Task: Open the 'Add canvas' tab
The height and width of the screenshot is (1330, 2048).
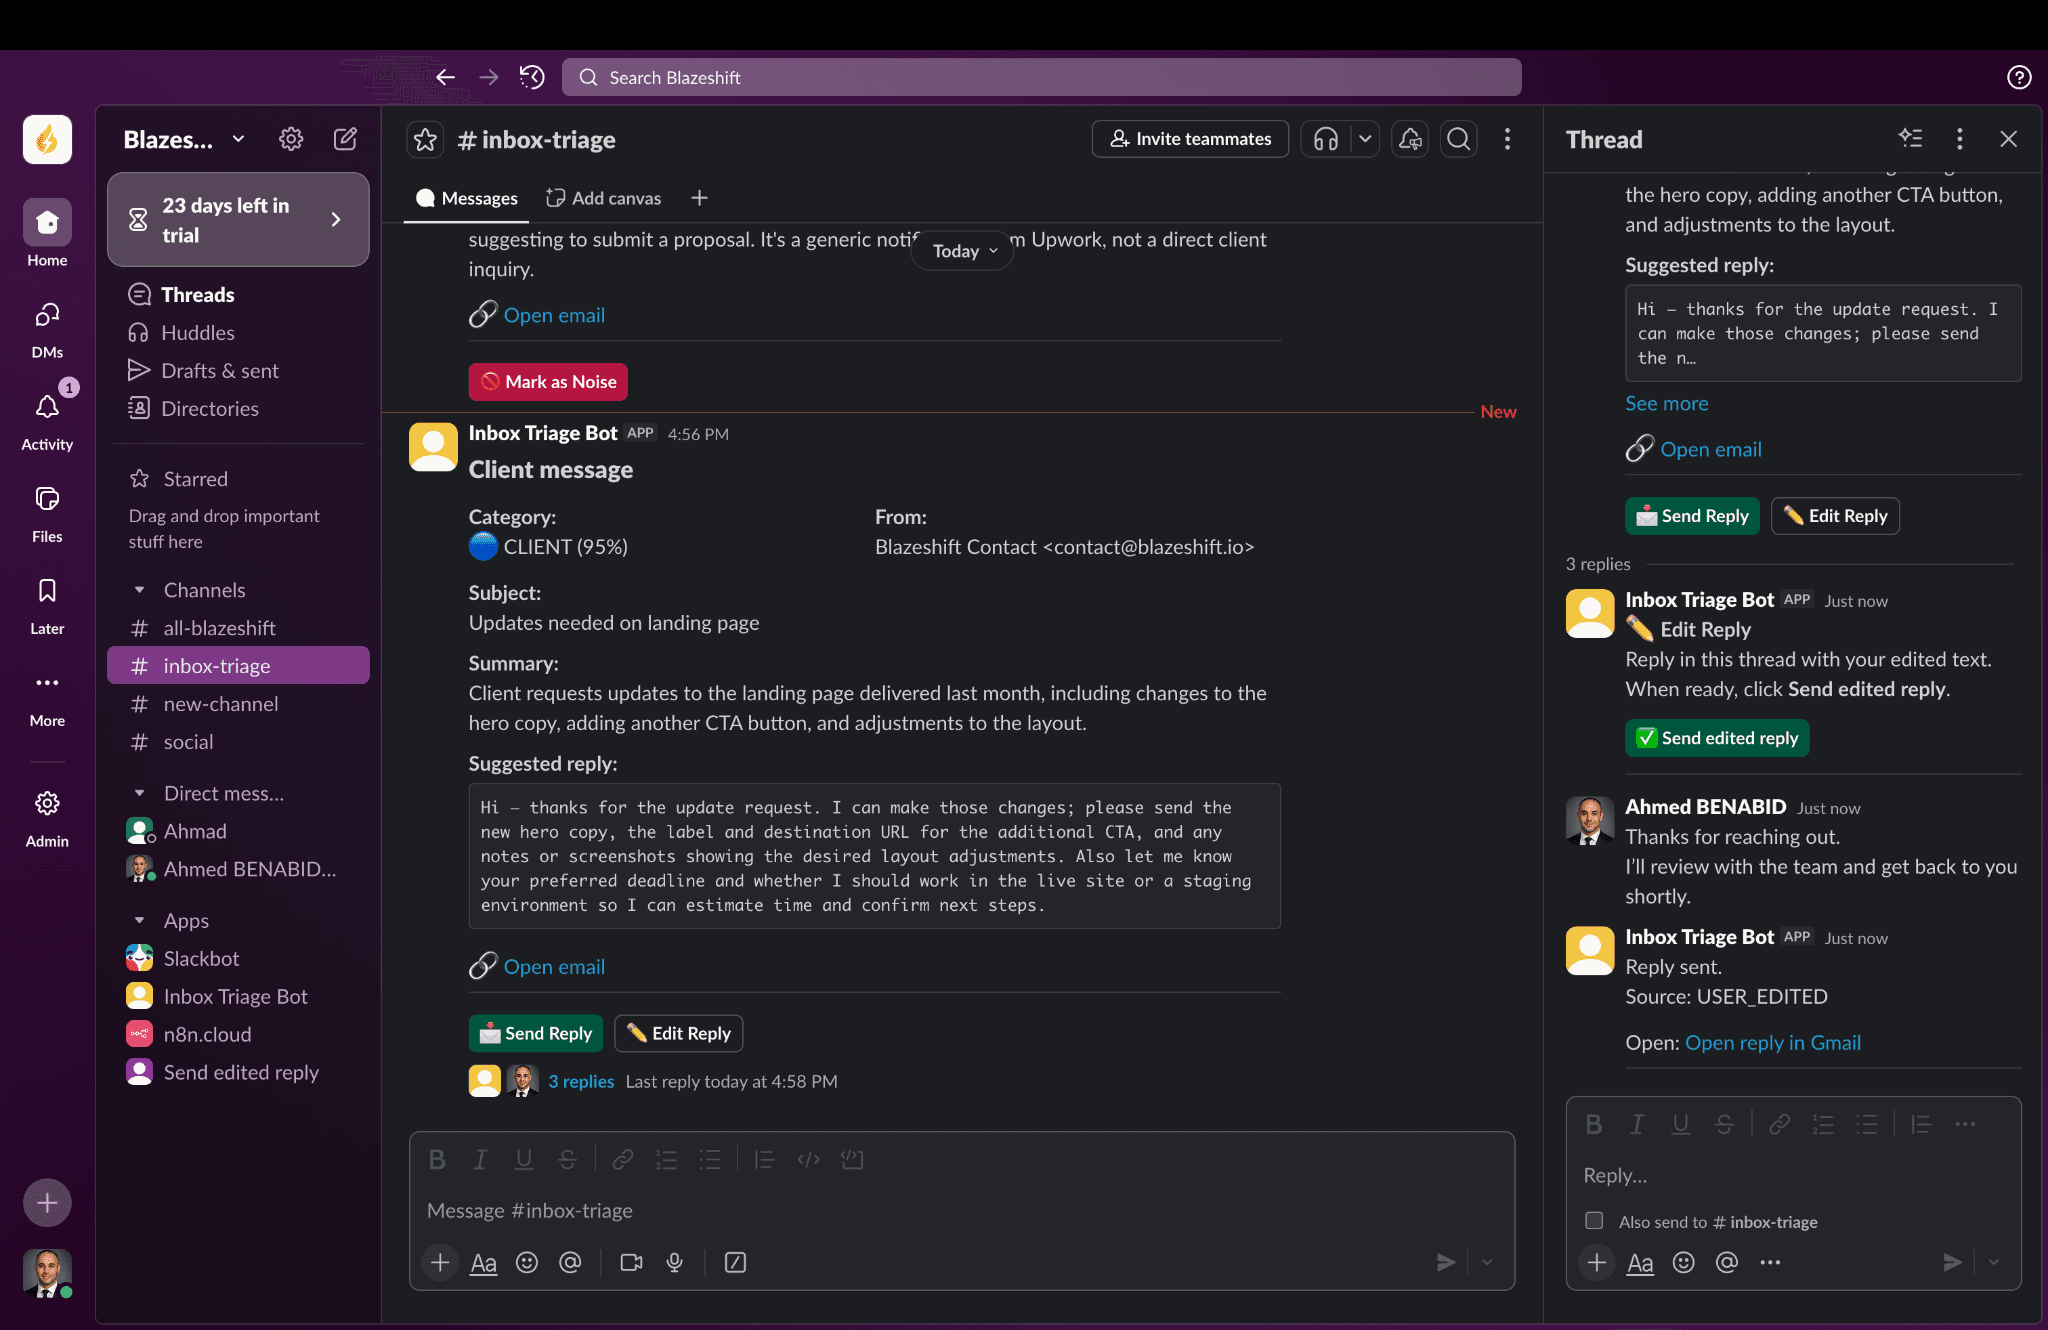Action: click(603, 198)
